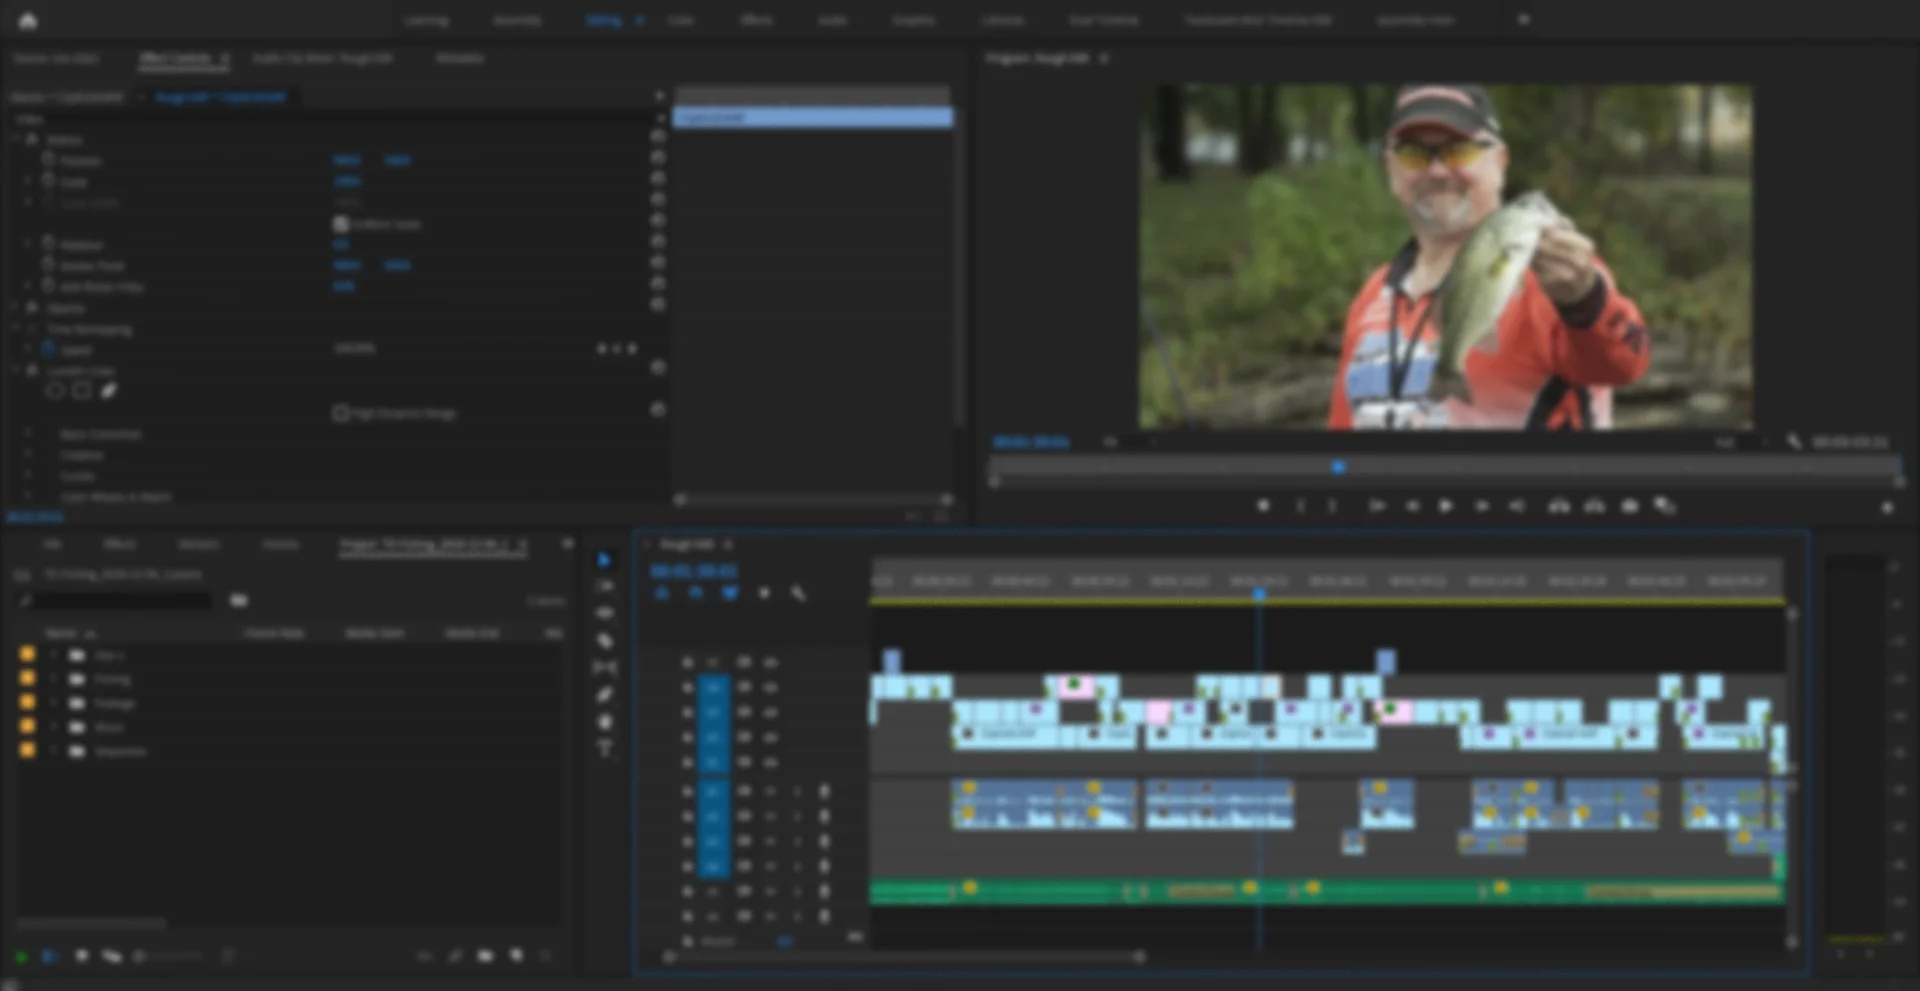Expand the Curves section
Viewport: 1920px width, 991px height.
pyautogui.click(x=28, y=476)
